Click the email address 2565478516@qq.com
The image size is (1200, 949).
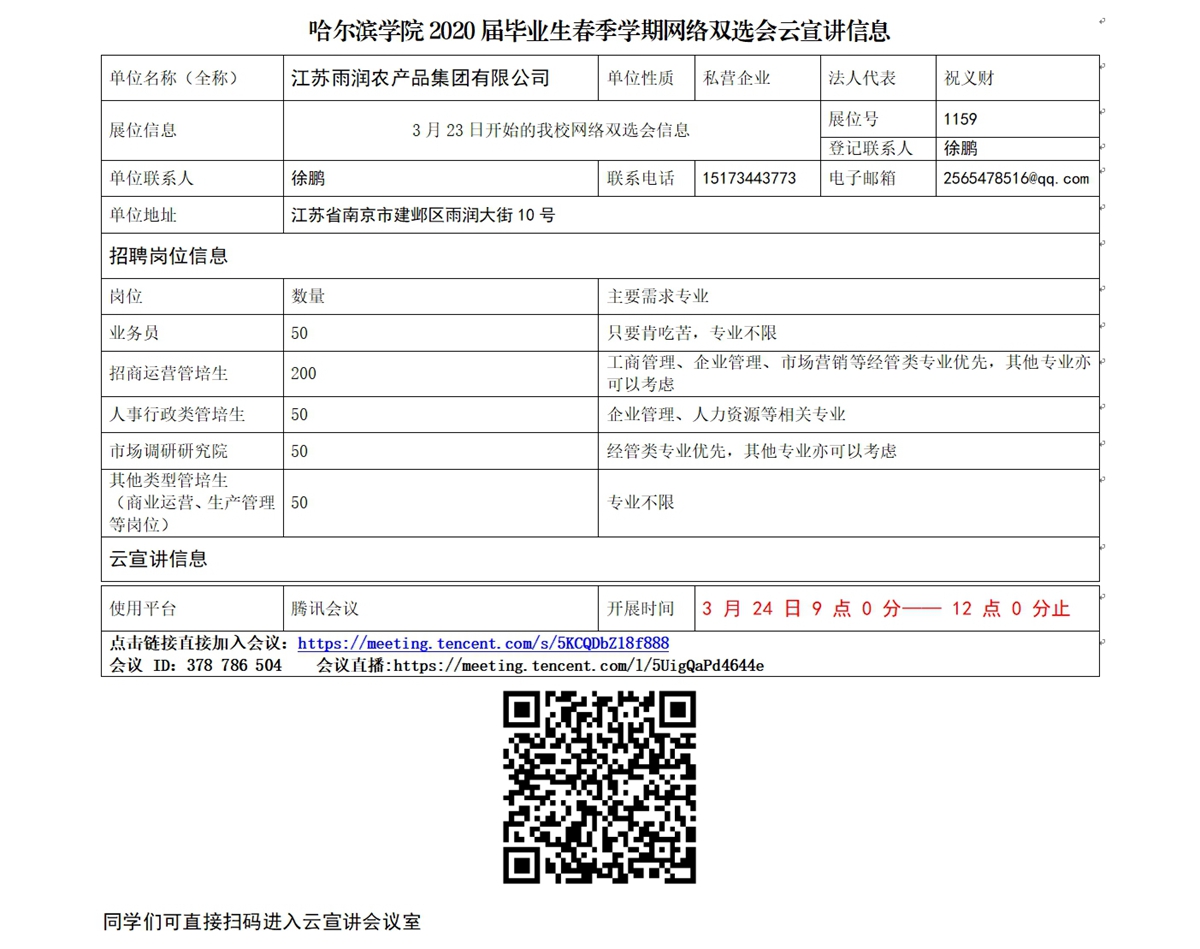pyautogui.click(x=1015, y=179)
